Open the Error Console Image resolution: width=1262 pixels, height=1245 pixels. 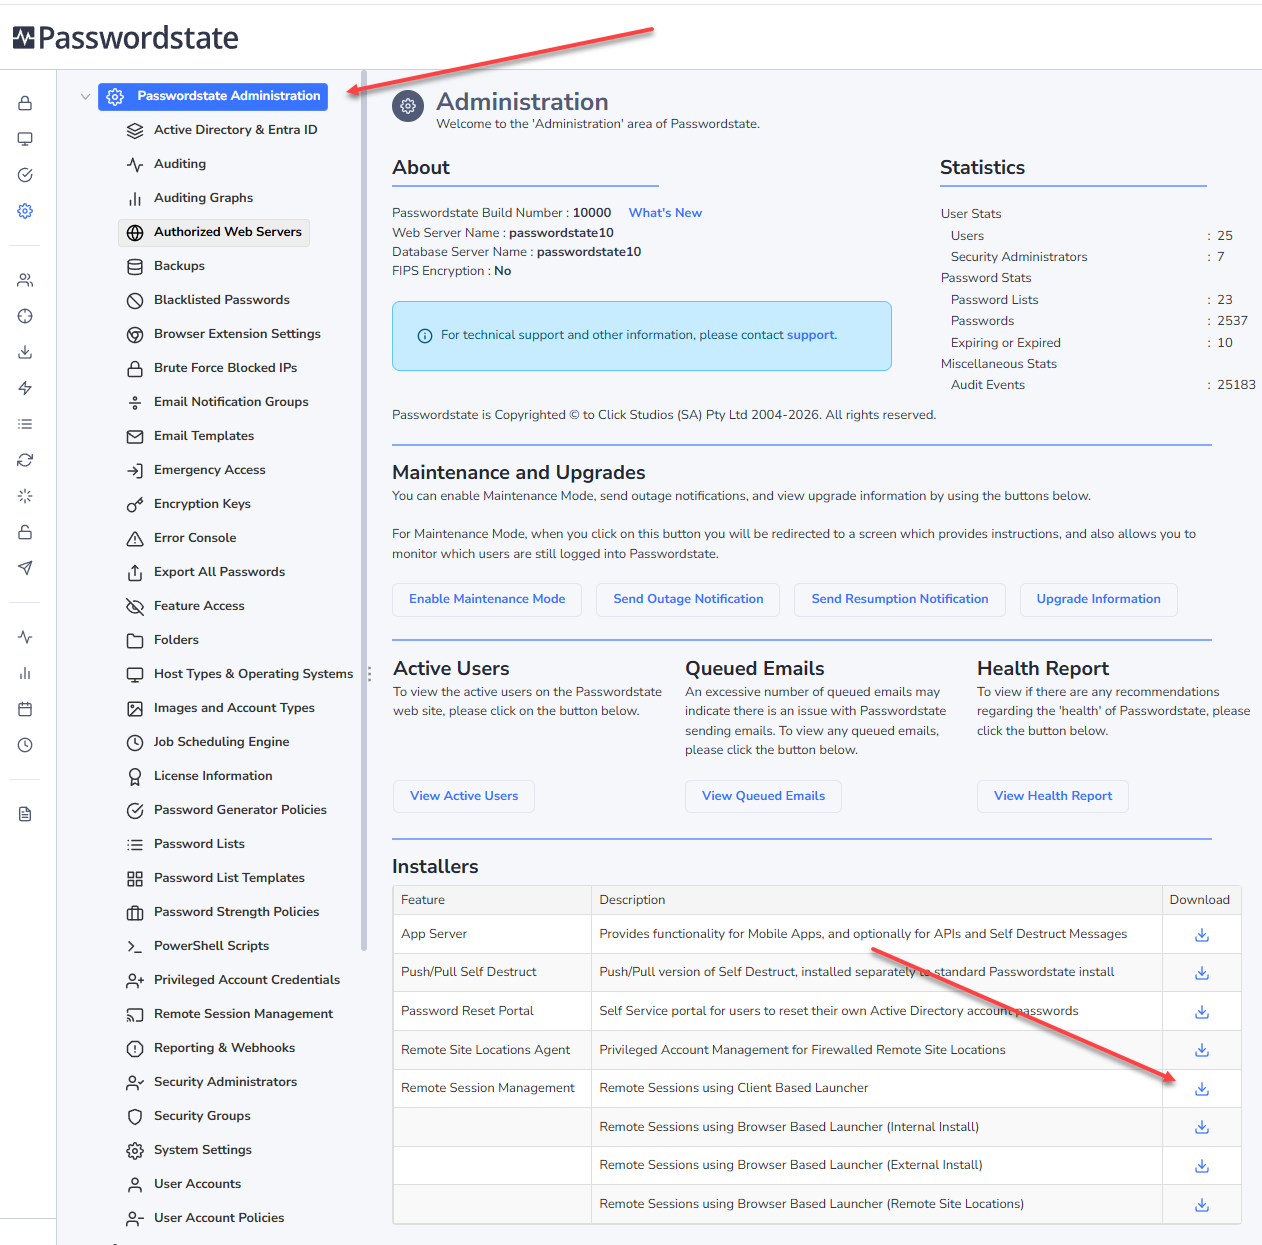pyautogui.click(x=182, y=538)
